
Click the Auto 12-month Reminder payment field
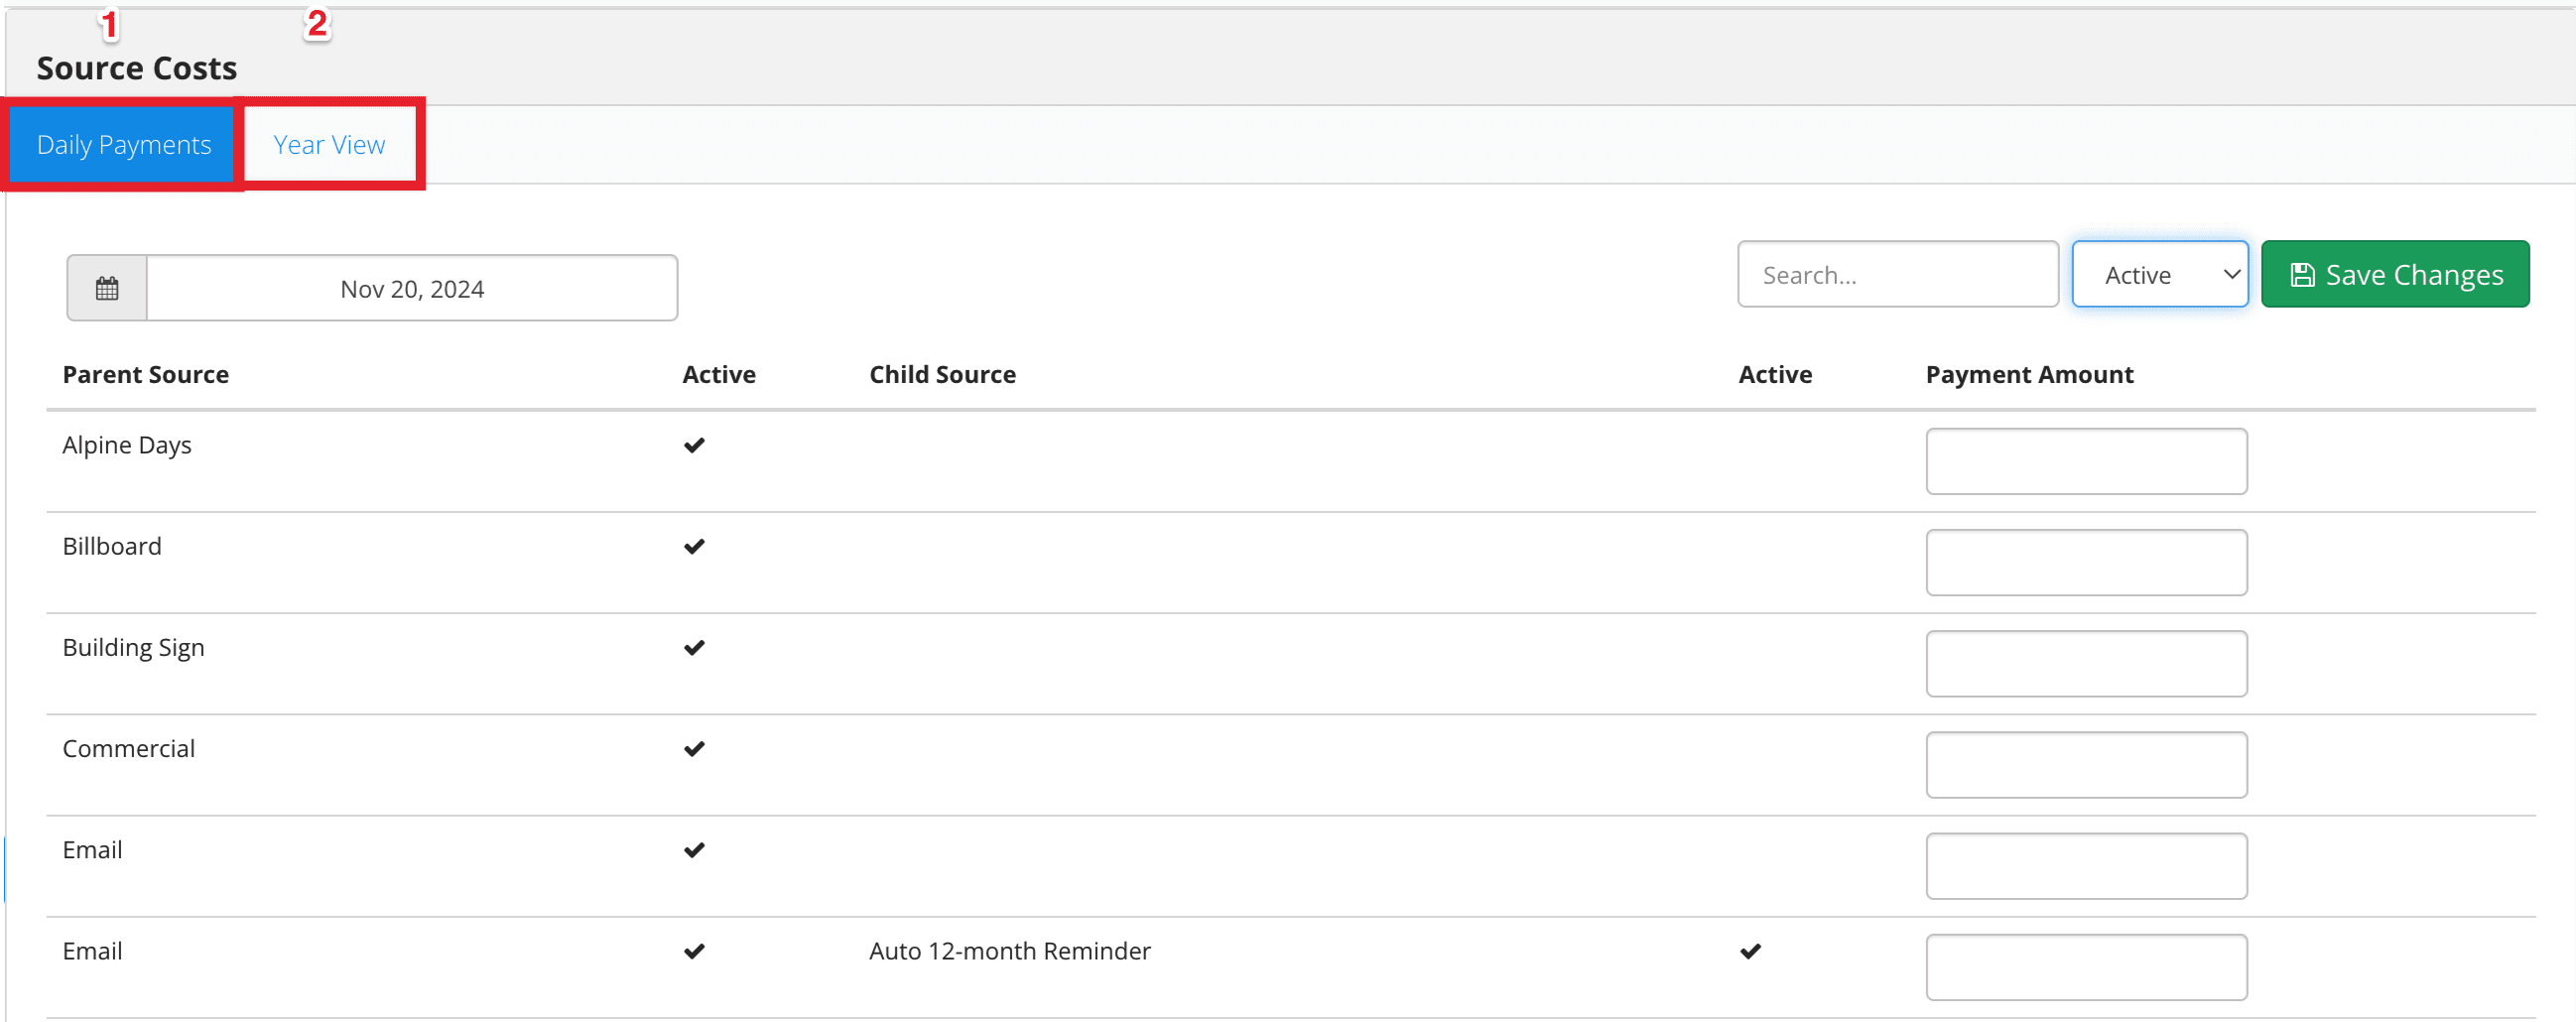click(2086, 967)
